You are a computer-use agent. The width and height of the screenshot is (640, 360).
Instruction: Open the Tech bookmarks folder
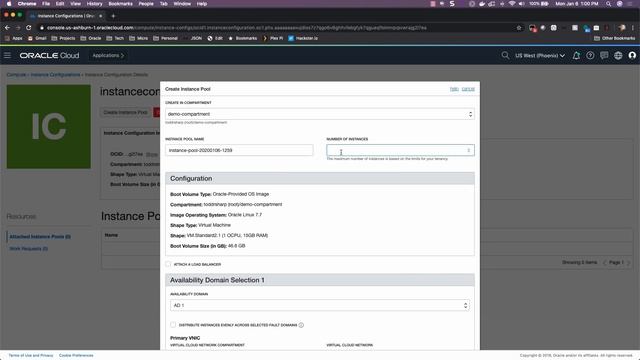tap(115, 38)
